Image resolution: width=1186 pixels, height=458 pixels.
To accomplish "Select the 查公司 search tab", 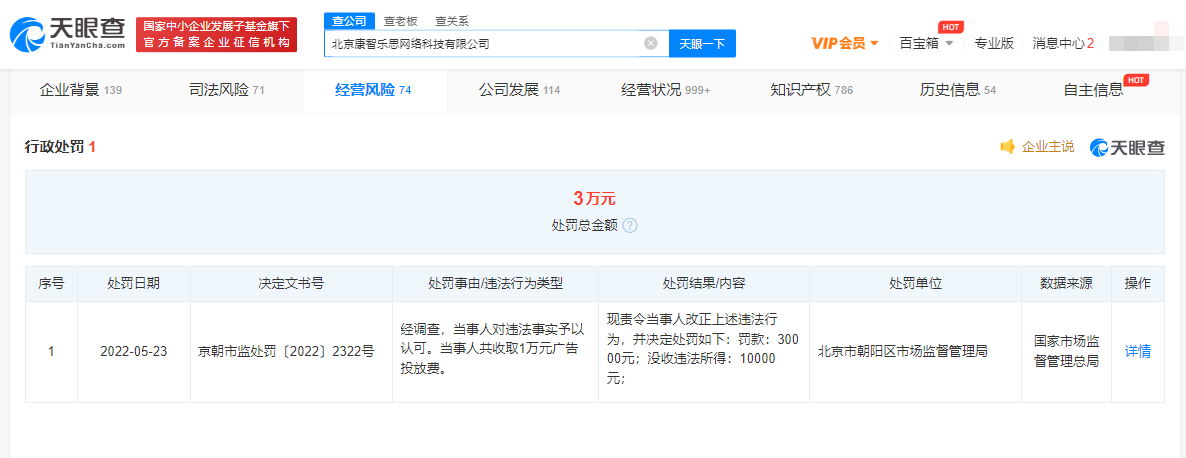I will pyautogui.click(x=349, y=21).
